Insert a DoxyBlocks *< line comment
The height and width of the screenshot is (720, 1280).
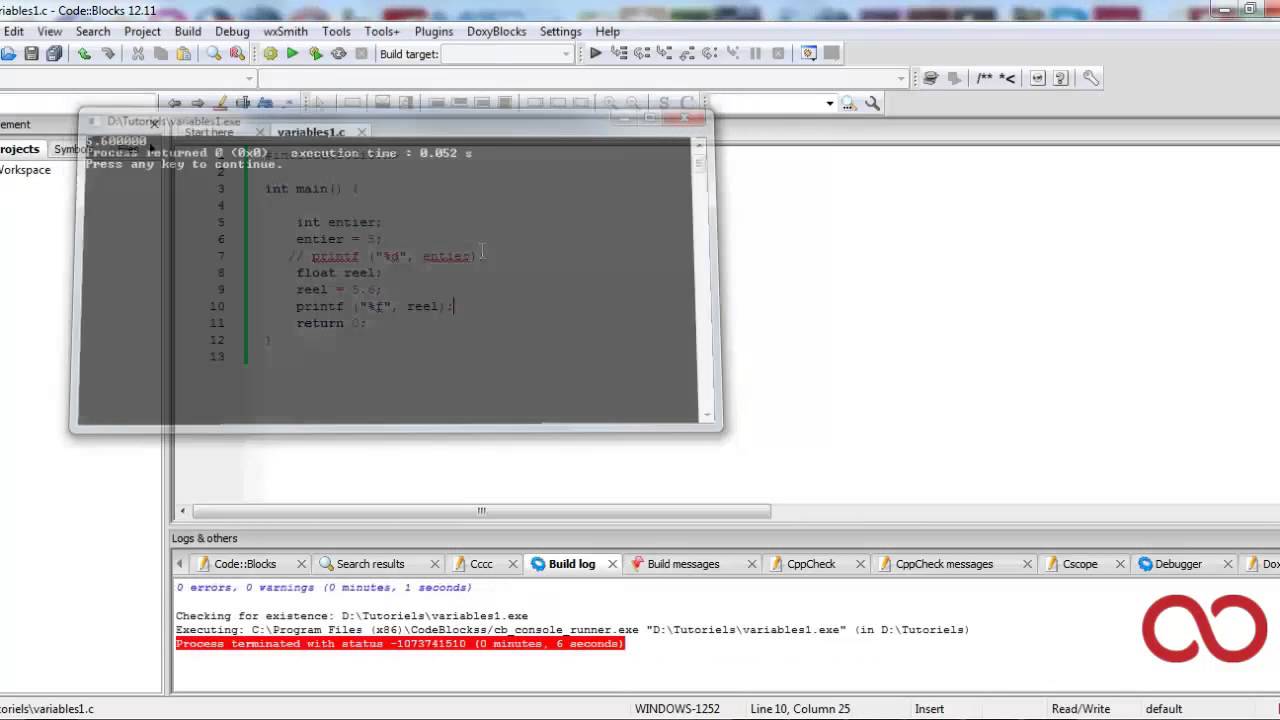tap(1007, 78)
